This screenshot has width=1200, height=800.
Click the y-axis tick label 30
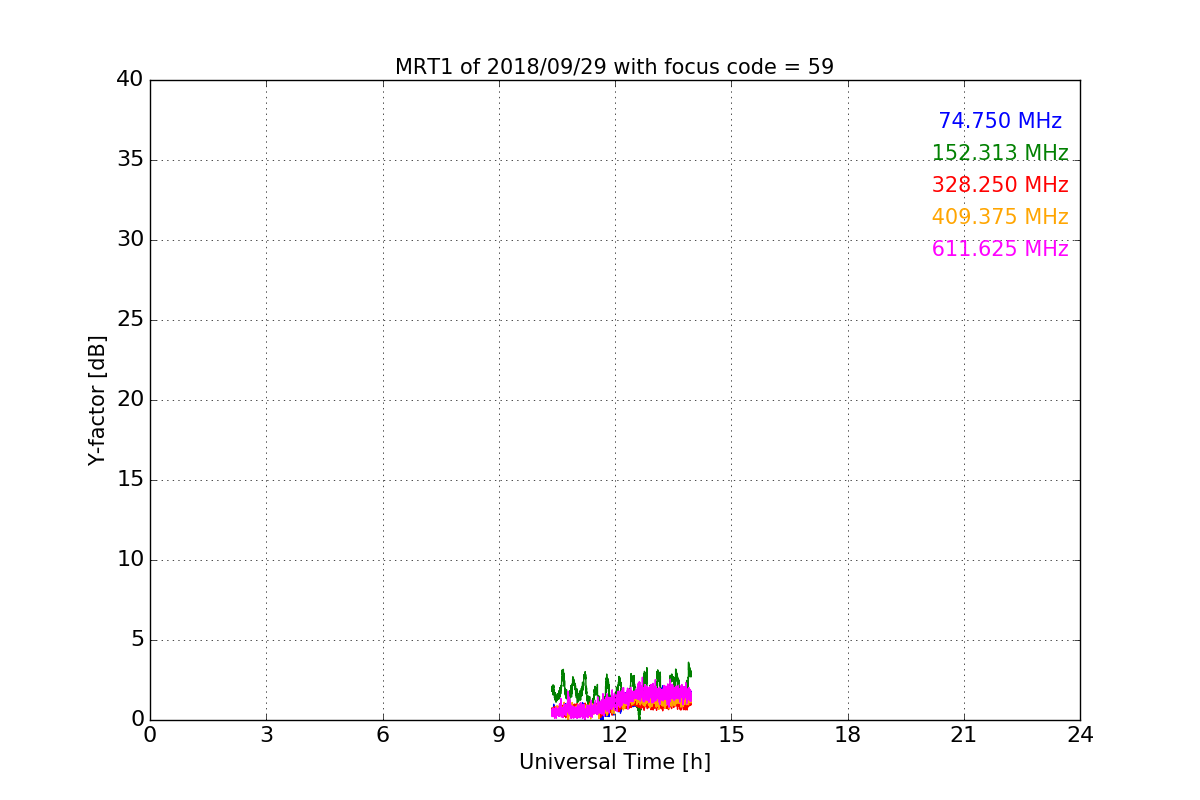point(130,240)
